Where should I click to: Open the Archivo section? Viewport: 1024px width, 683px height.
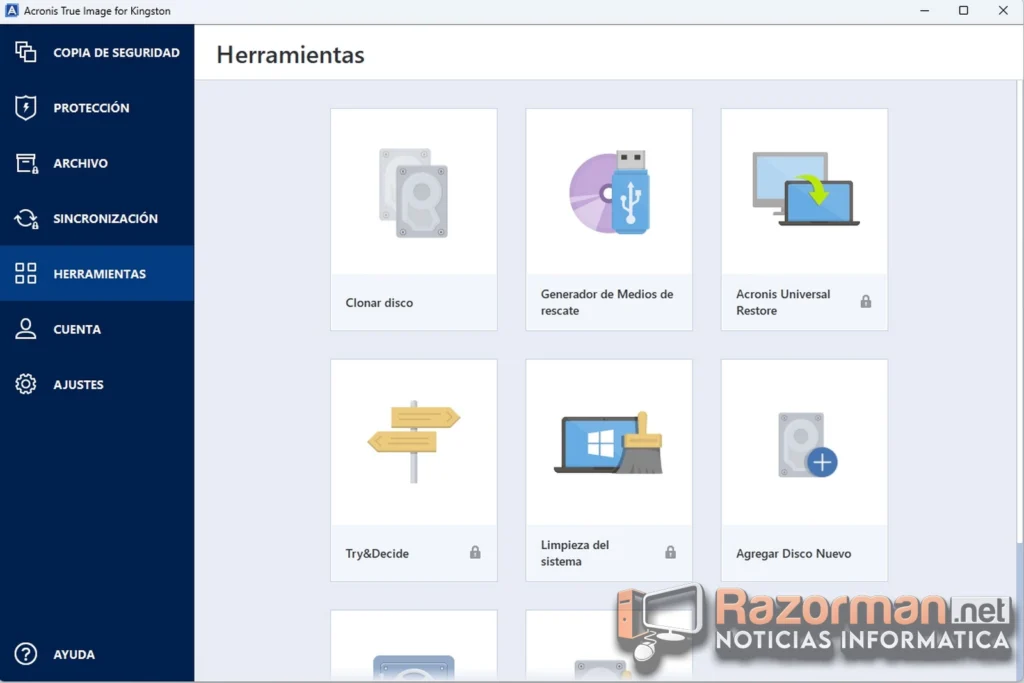coord(80,163)
